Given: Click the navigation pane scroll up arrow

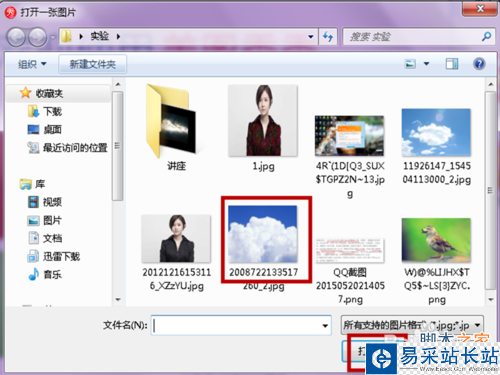Looking at the screenshot, I should pyautogui.click(x=118, y=84).
